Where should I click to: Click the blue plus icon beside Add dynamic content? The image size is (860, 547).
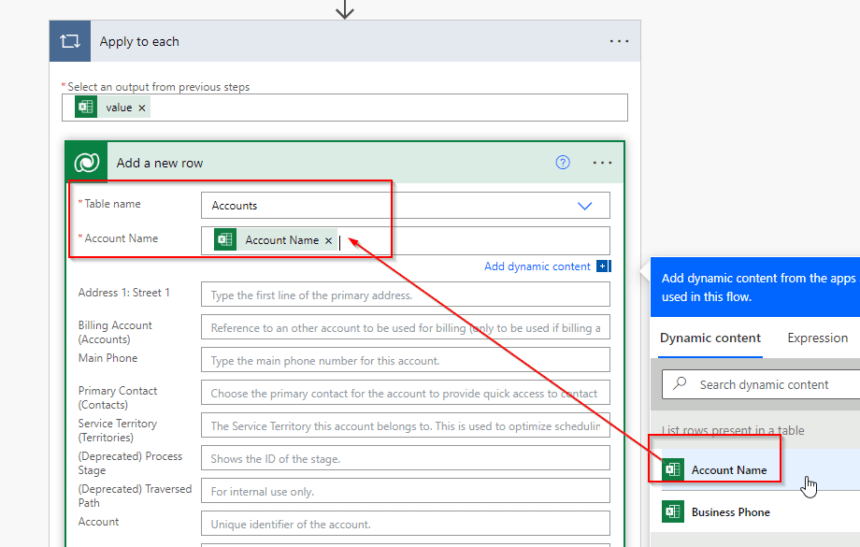(x=603, y=266)
